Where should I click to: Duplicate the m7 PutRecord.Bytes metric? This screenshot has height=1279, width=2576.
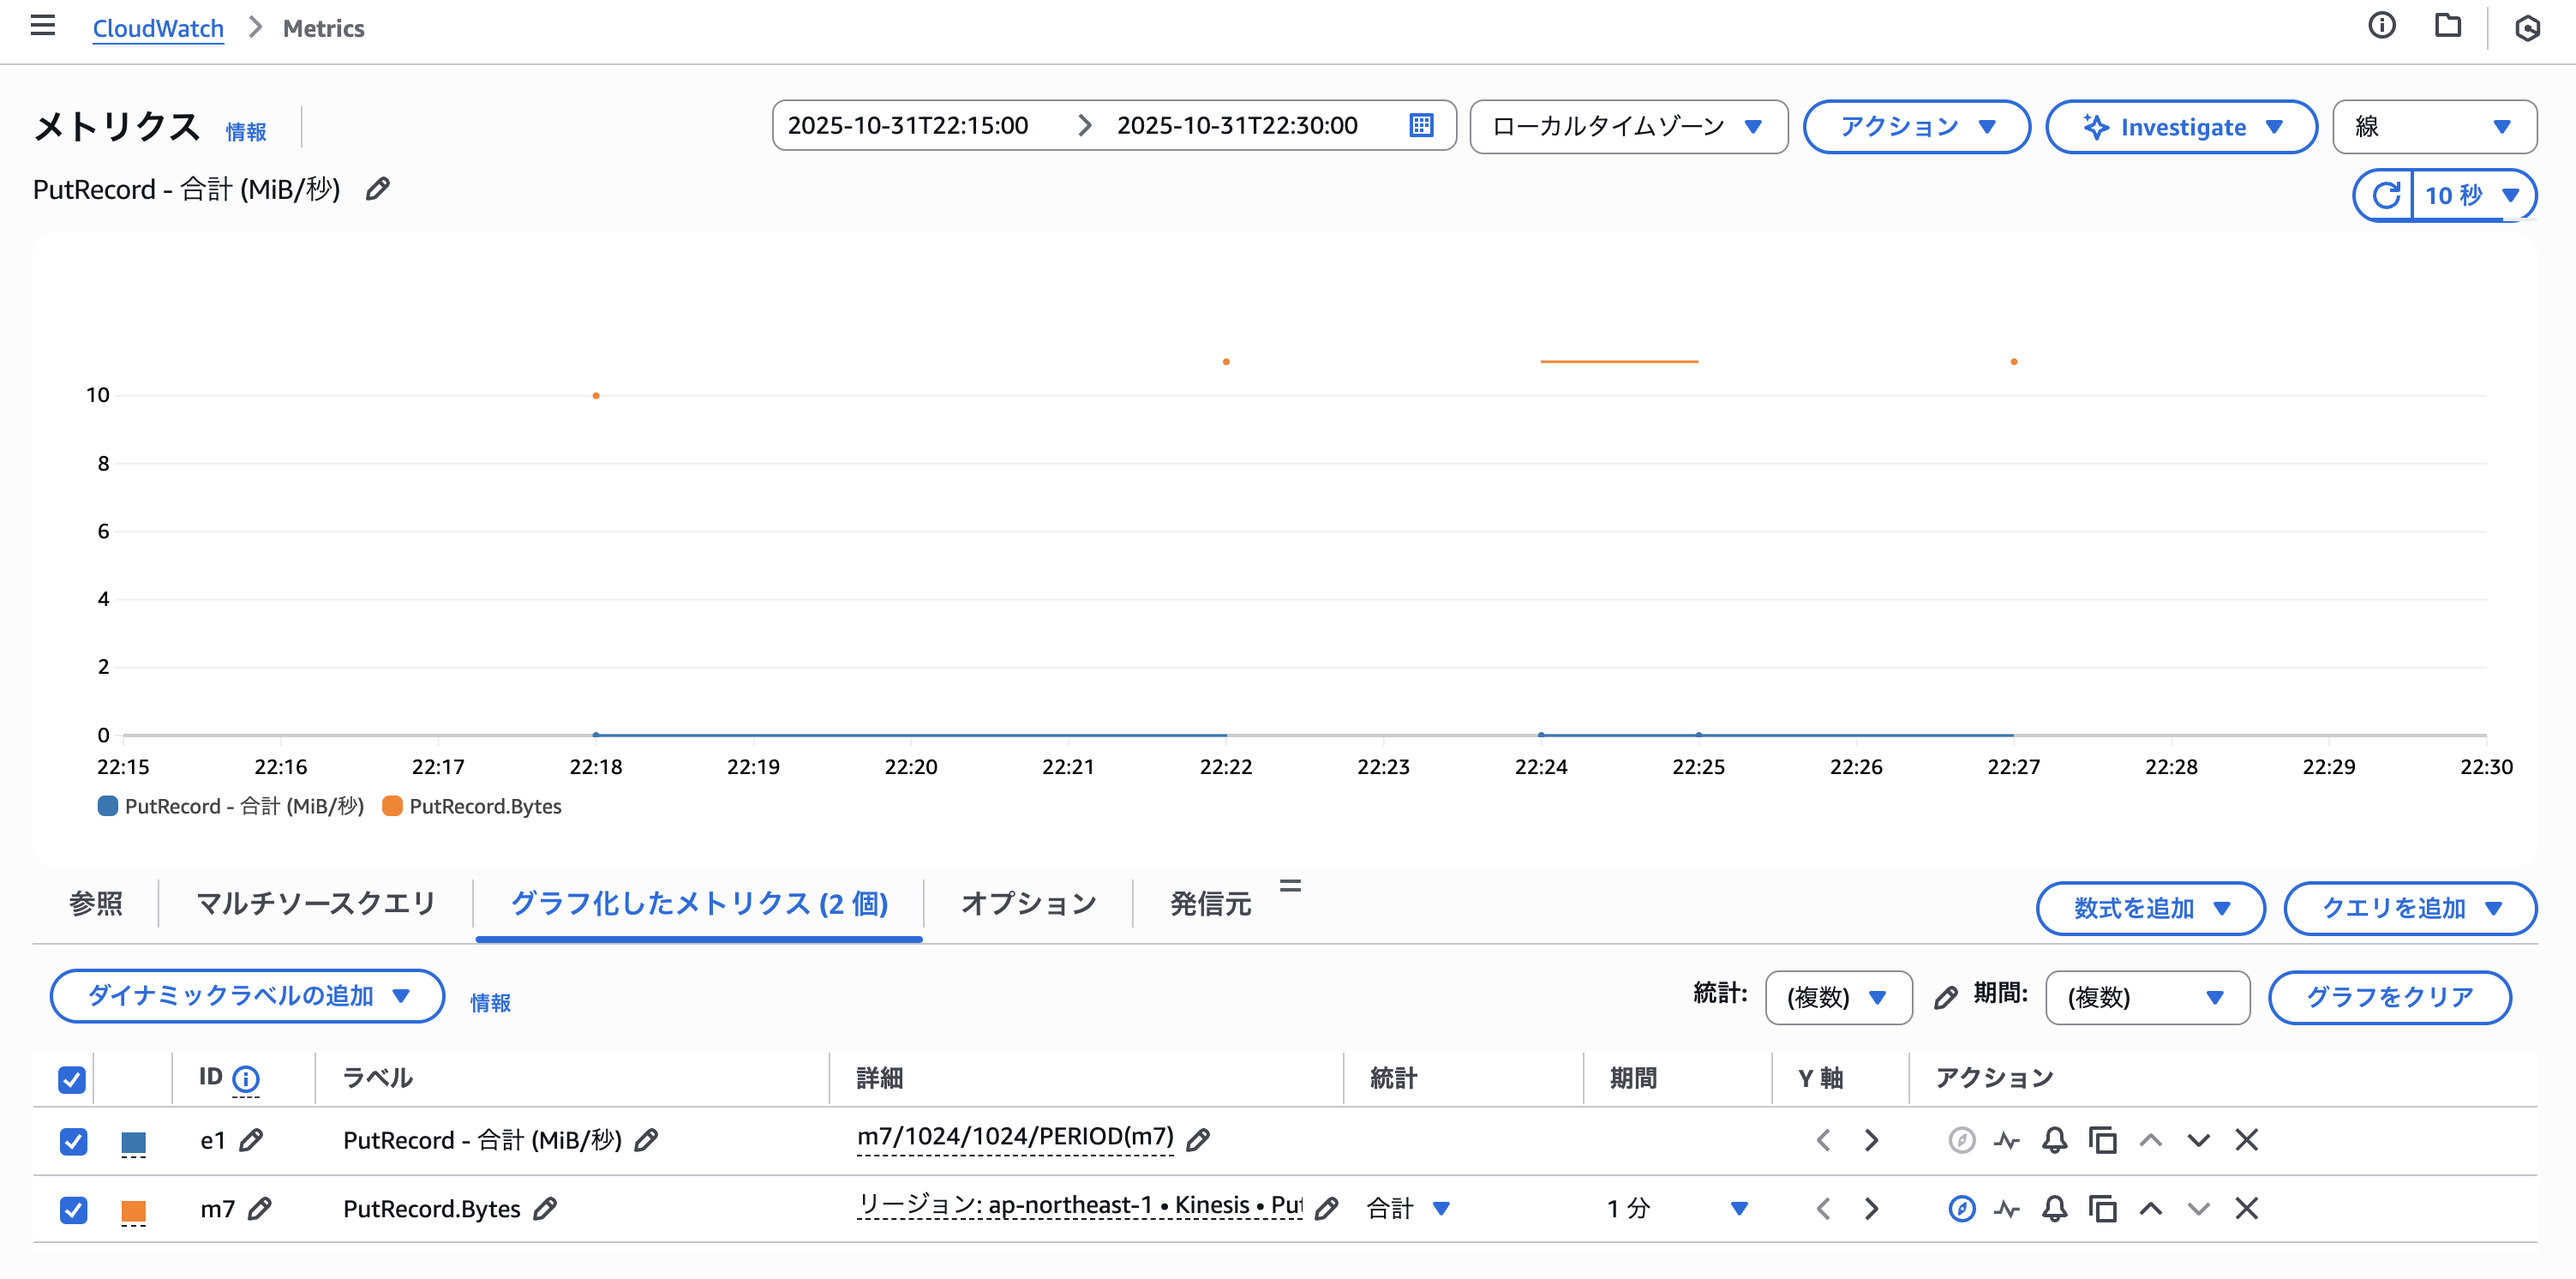coord(2103,1209)
